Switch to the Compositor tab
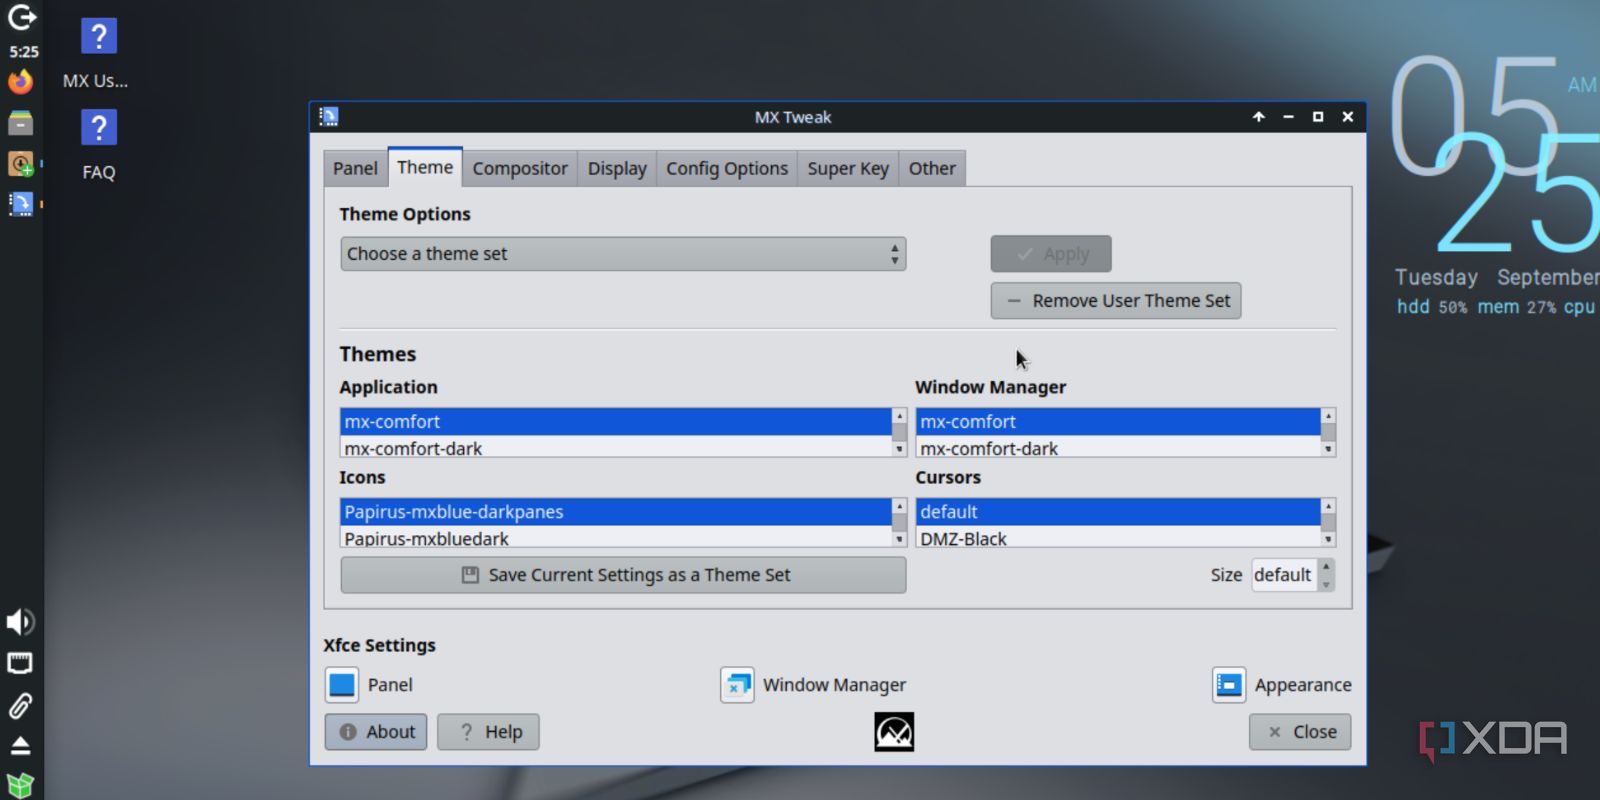 (520, 168)
